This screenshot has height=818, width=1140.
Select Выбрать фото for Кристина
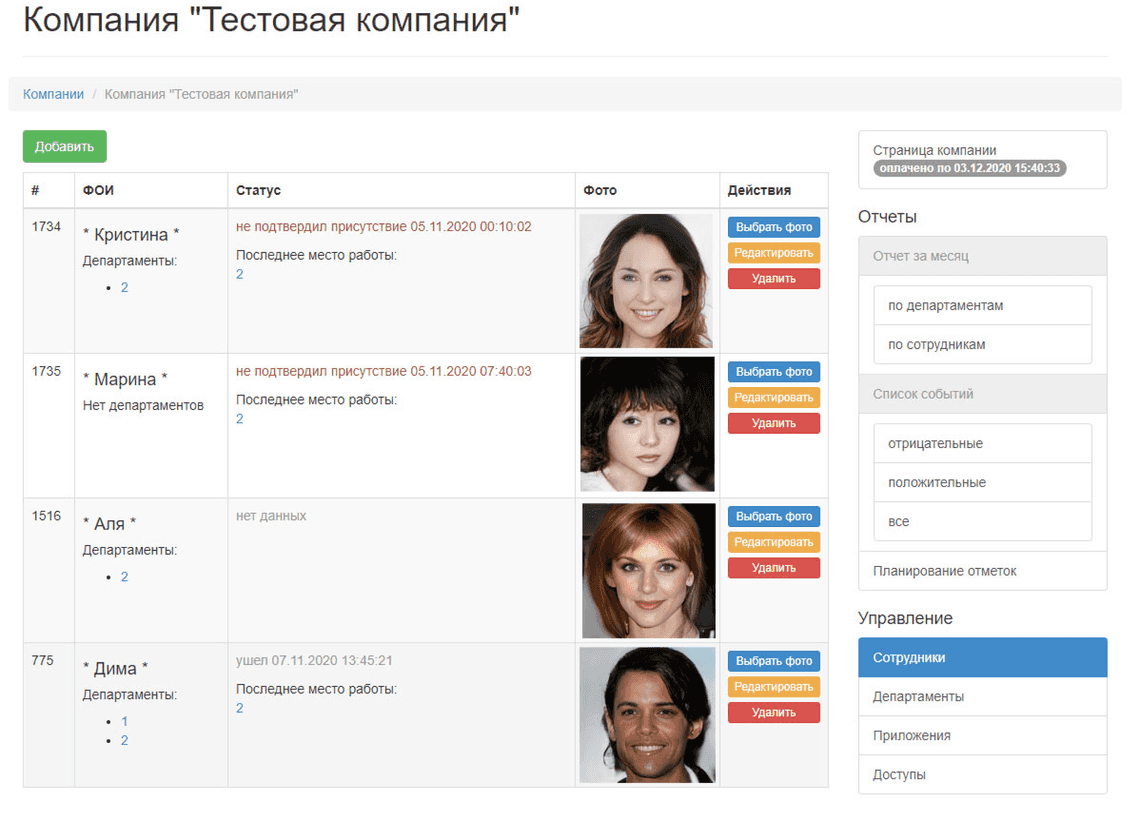coord(773,227)
